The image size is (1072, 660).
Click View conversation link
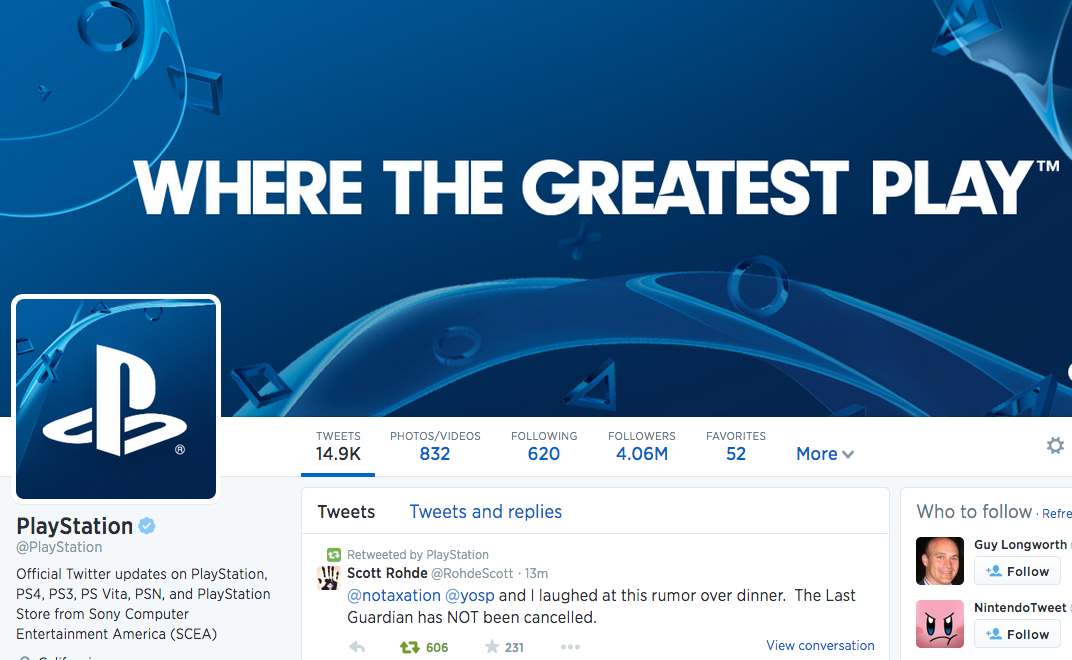pos(820,645)
